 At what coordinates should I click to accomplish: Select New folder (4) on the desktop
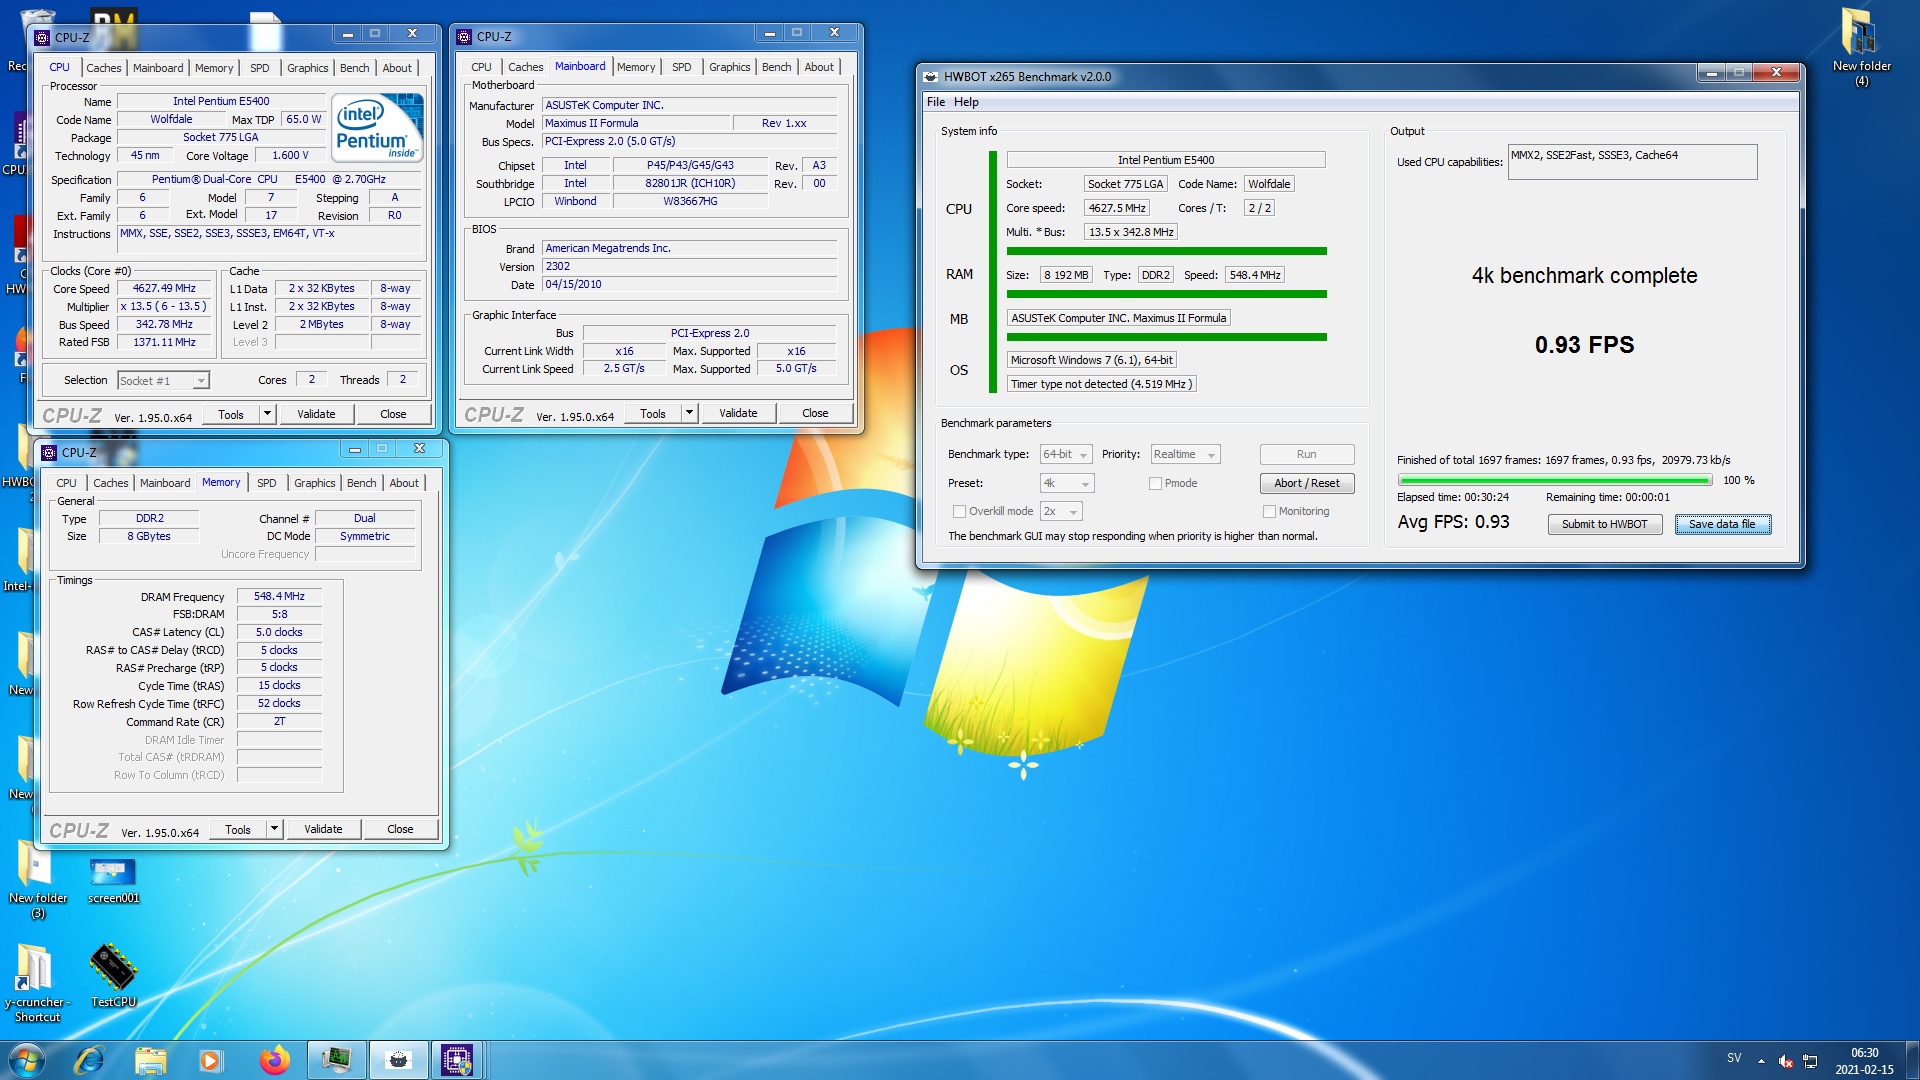click(1861, 48)
